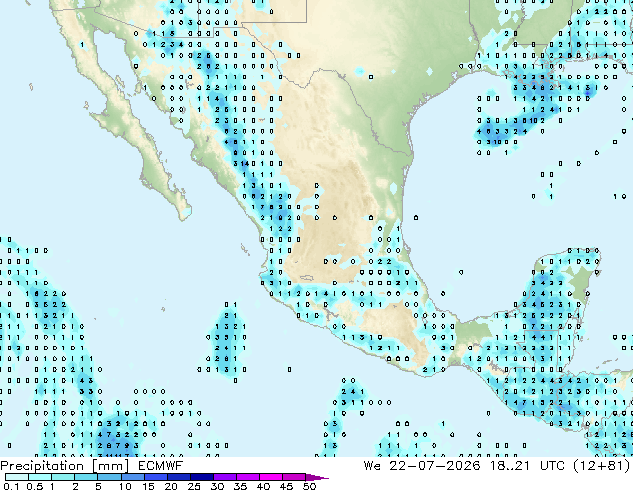Screen dimensions: 634x490
Task: Click the '15' legend value
Action: (148, 486)
